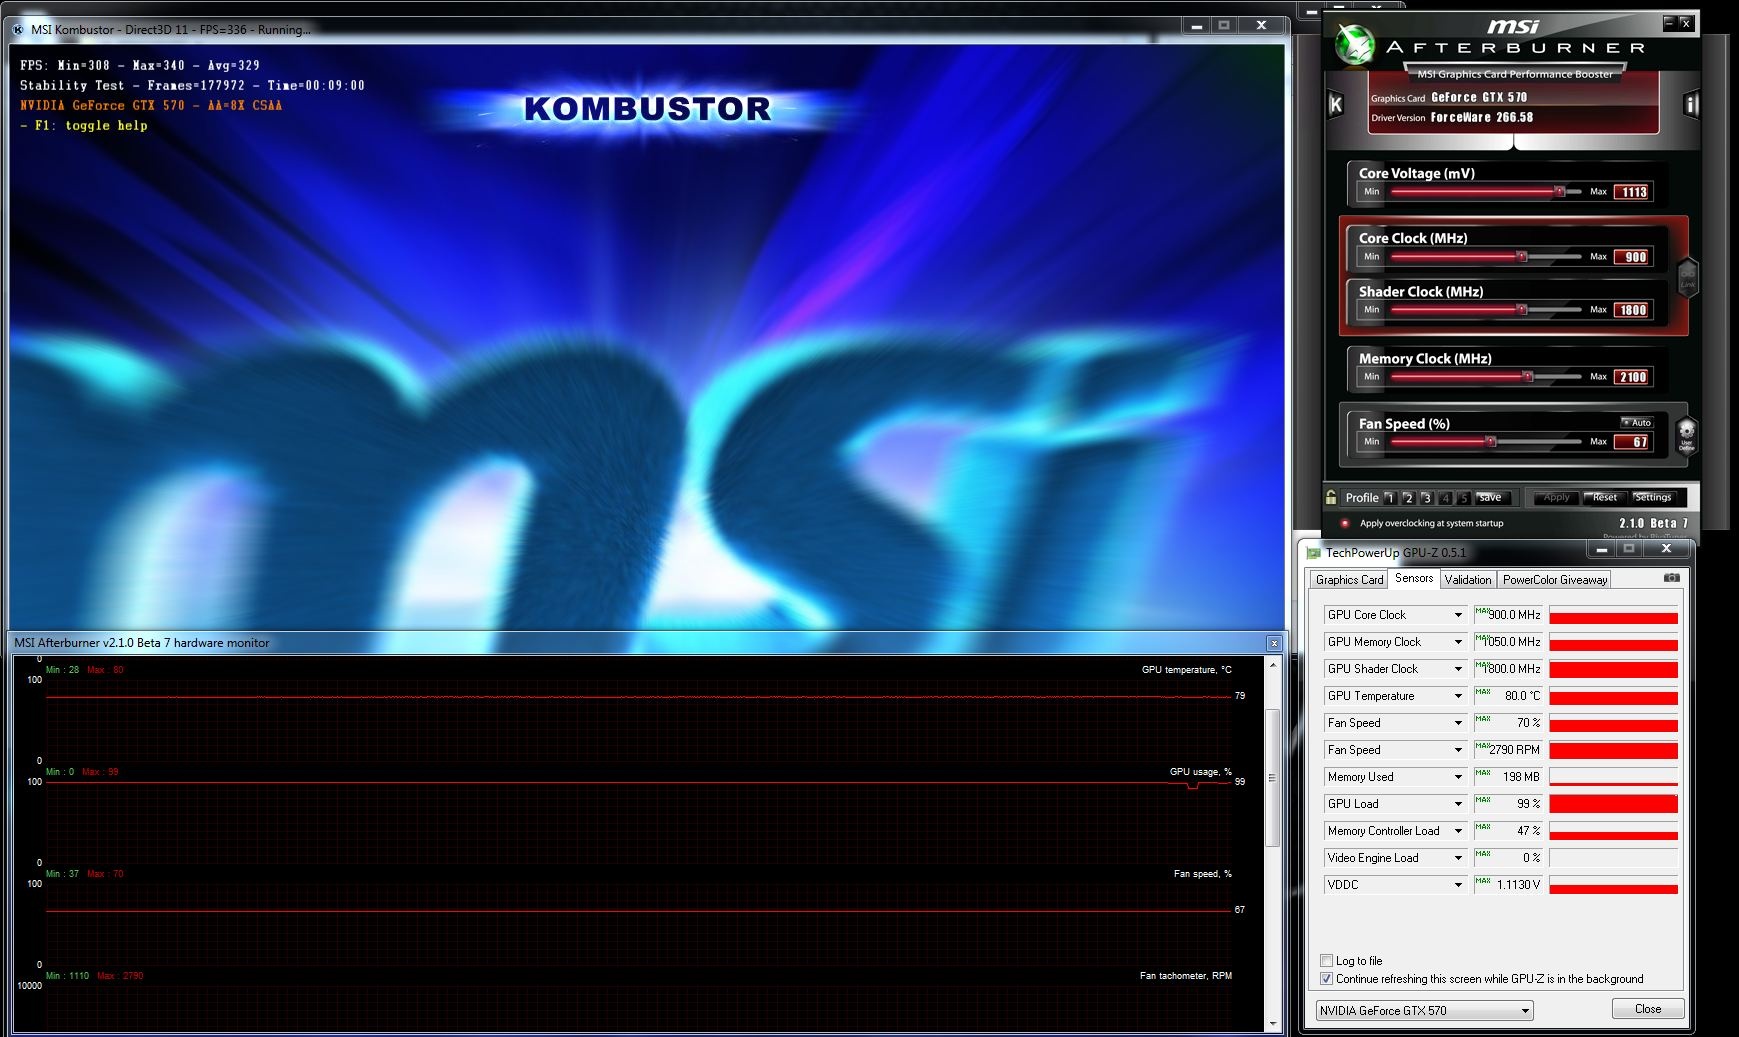Open the Validation tab in GPU-Z

coord(1468,580)
